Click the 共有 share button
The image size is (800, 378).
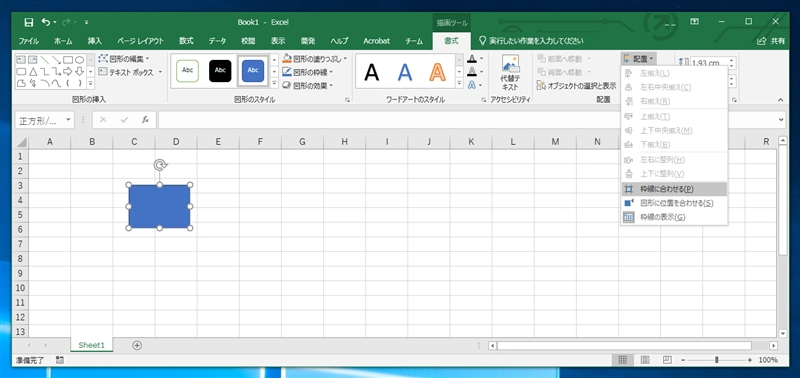pyautogui.click(x=771, y=41)
